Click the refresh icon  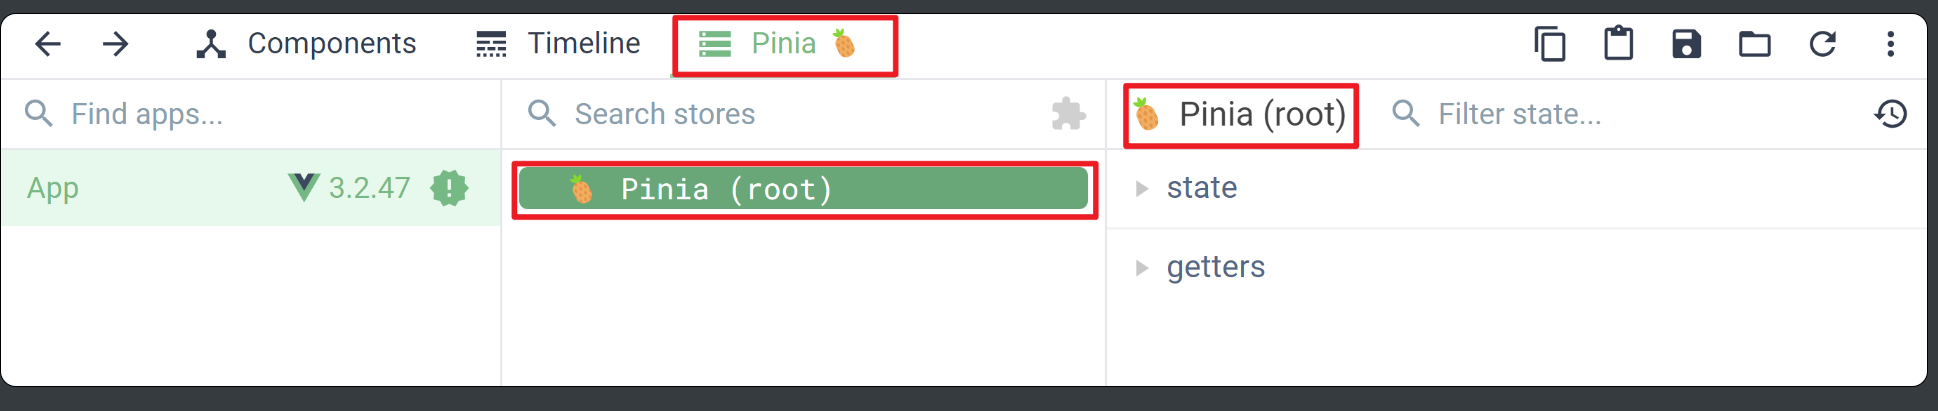coord(1822,44)
